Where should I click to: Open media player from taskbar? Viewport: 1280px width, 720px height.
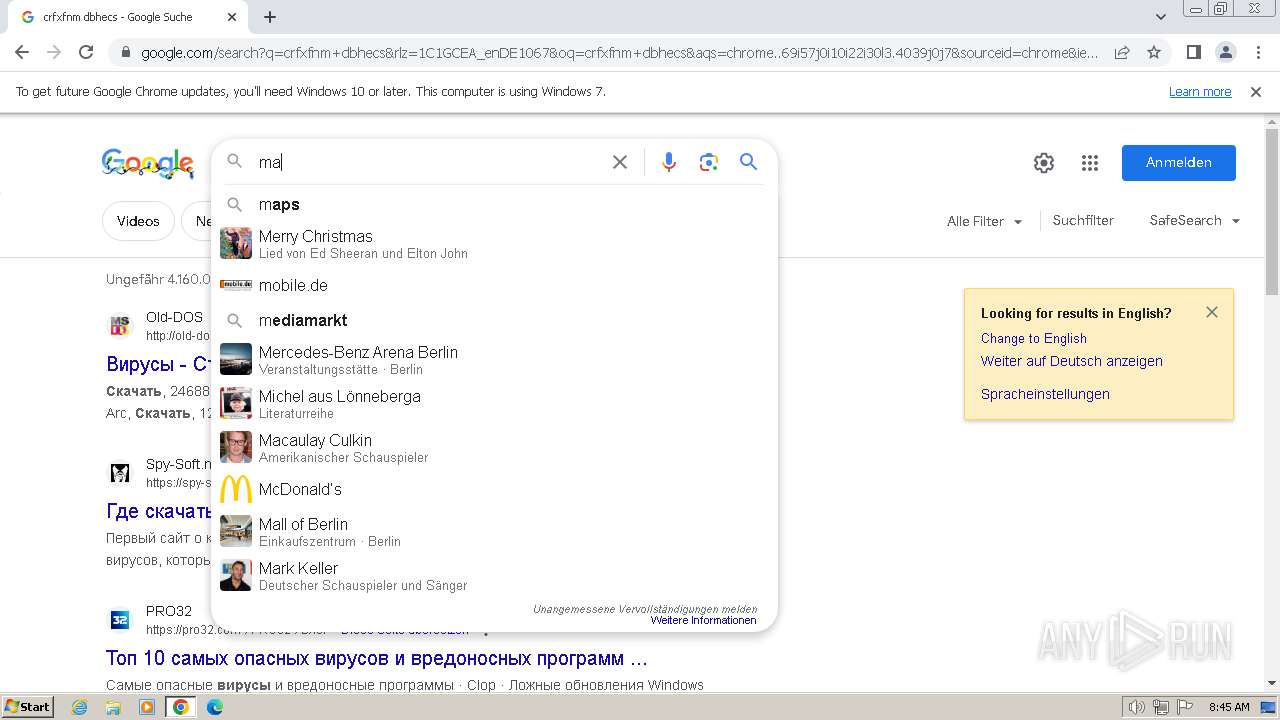point(147,707)
